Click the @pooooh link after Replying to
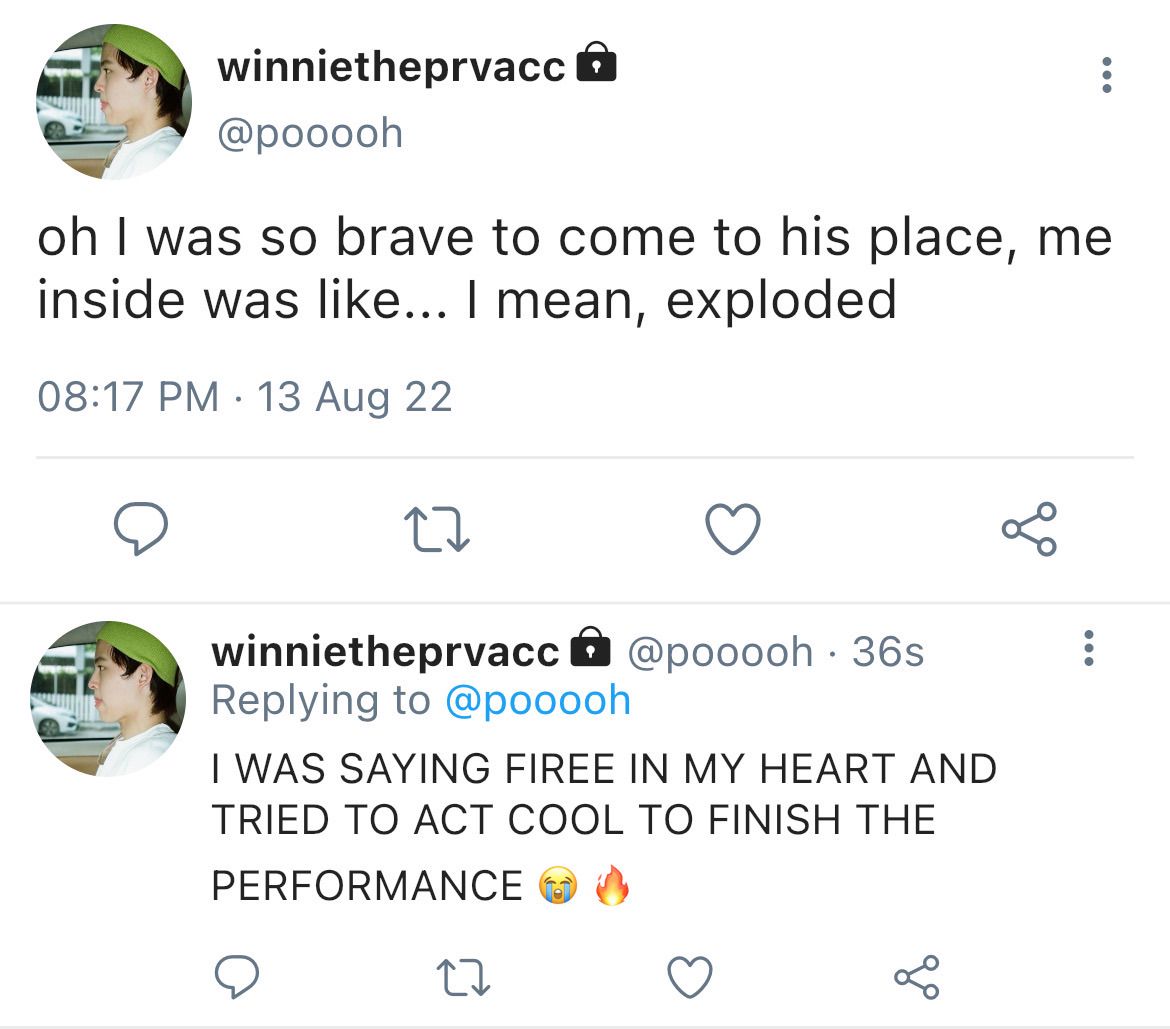The image size is (1170, 1029). coord(537,700)
